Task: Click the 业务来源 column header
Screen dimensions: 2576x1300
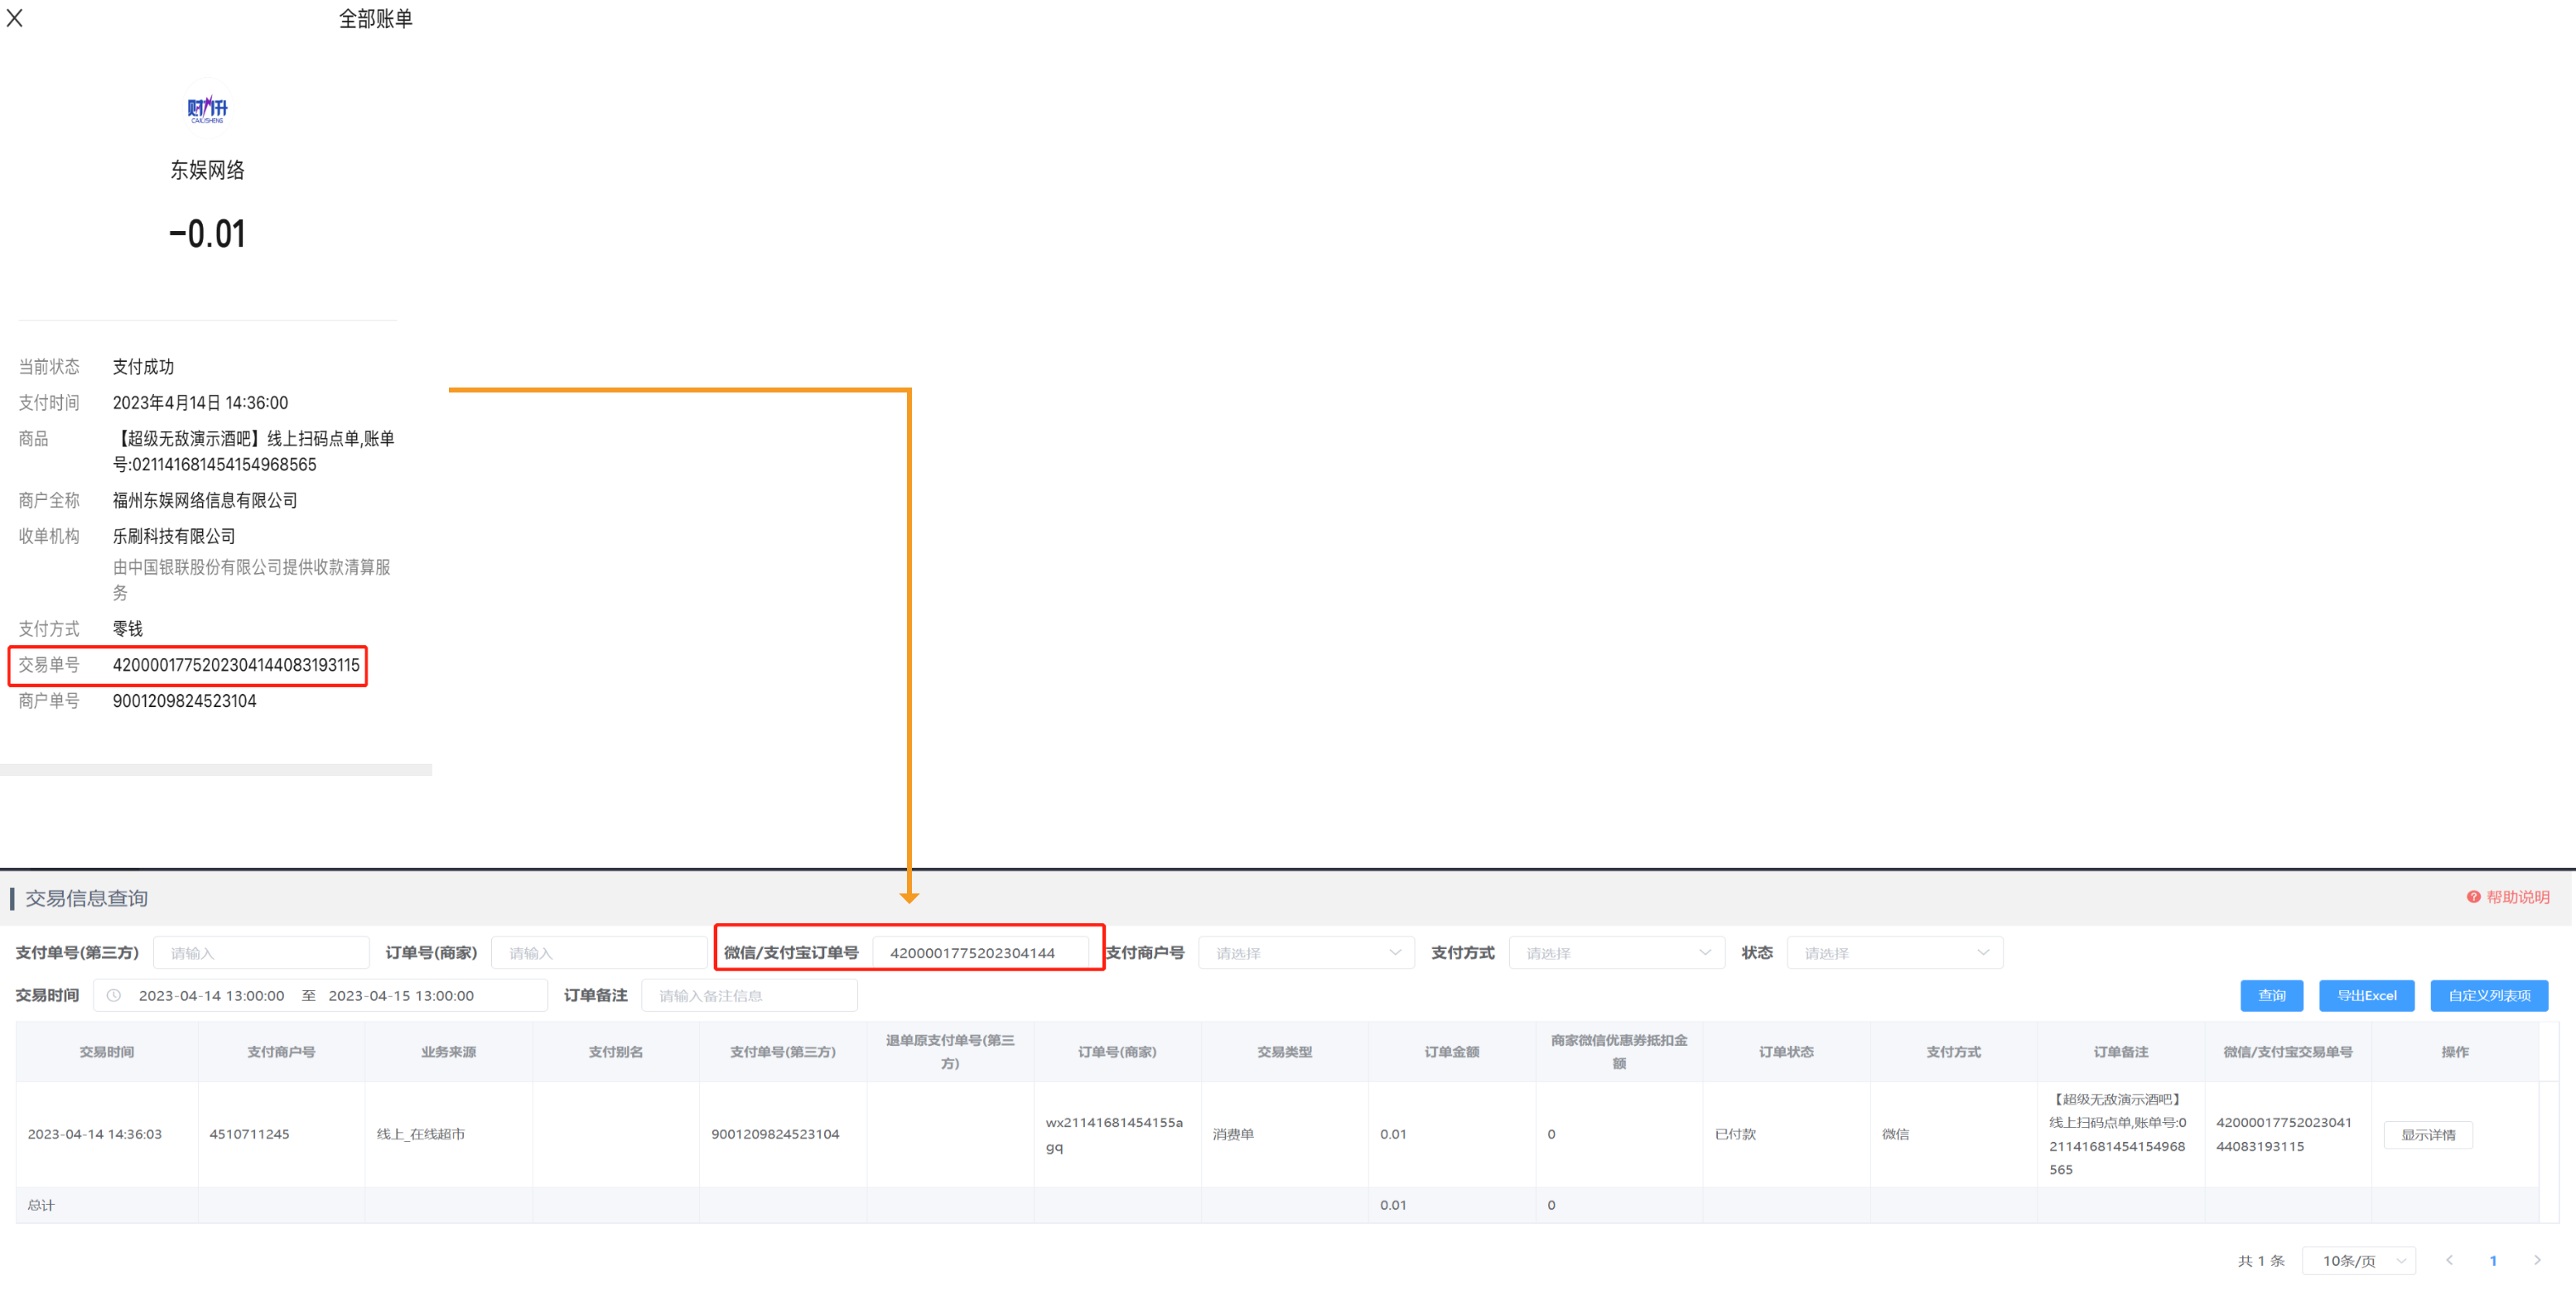Action: pos(448,1051)
